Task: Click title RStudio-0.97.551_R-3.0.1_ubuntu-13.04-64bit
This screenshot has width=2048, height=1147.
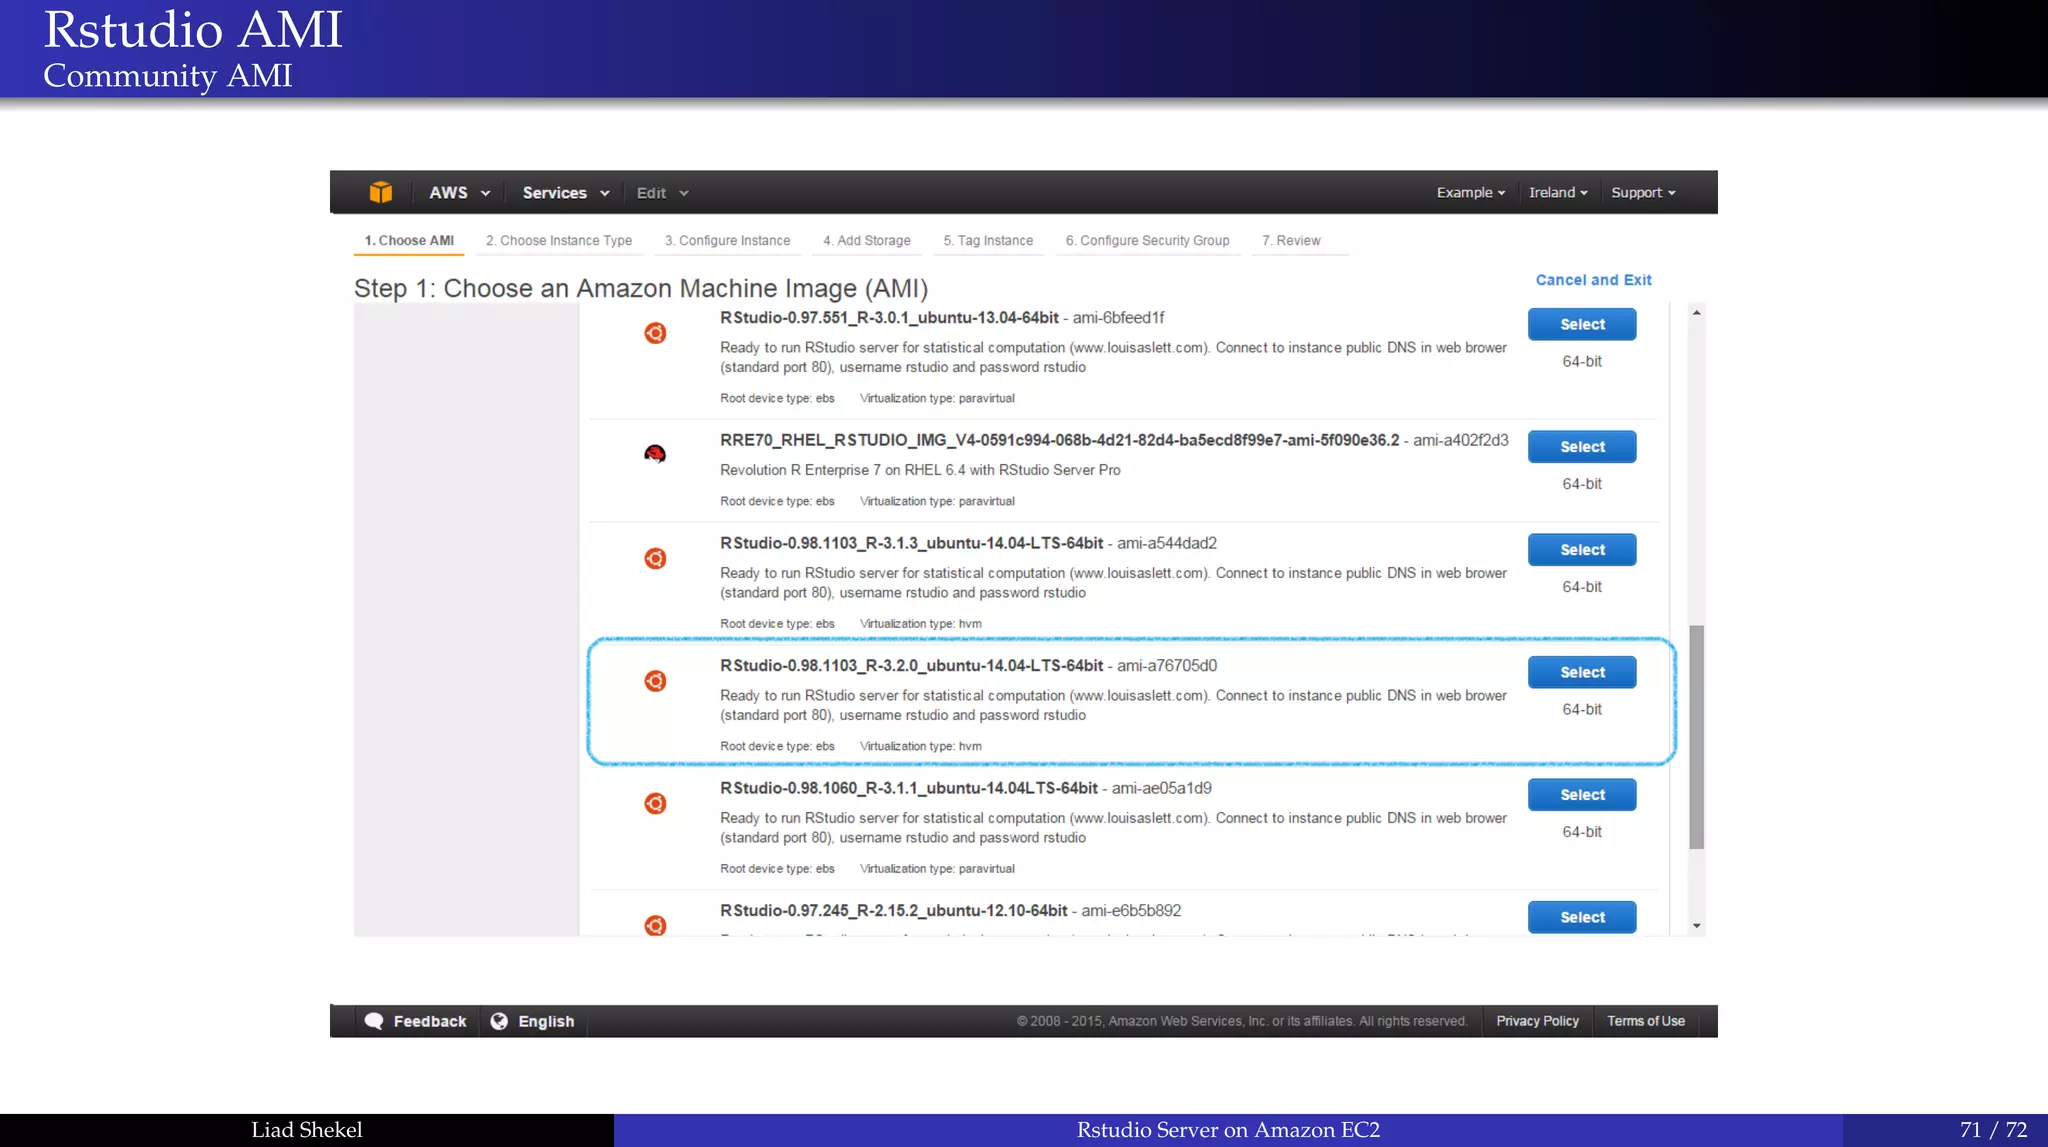Action: [889, 318]
